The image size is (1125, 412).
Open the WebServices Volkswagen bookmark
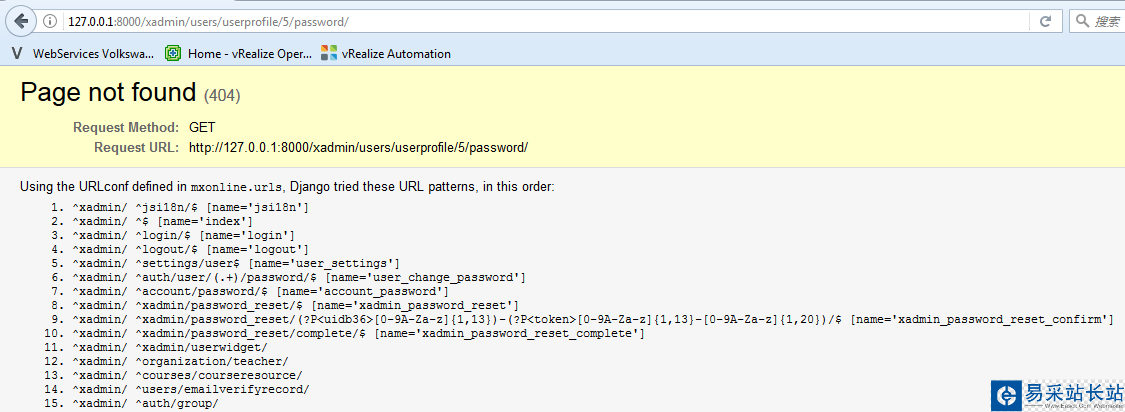coord(93,53)
